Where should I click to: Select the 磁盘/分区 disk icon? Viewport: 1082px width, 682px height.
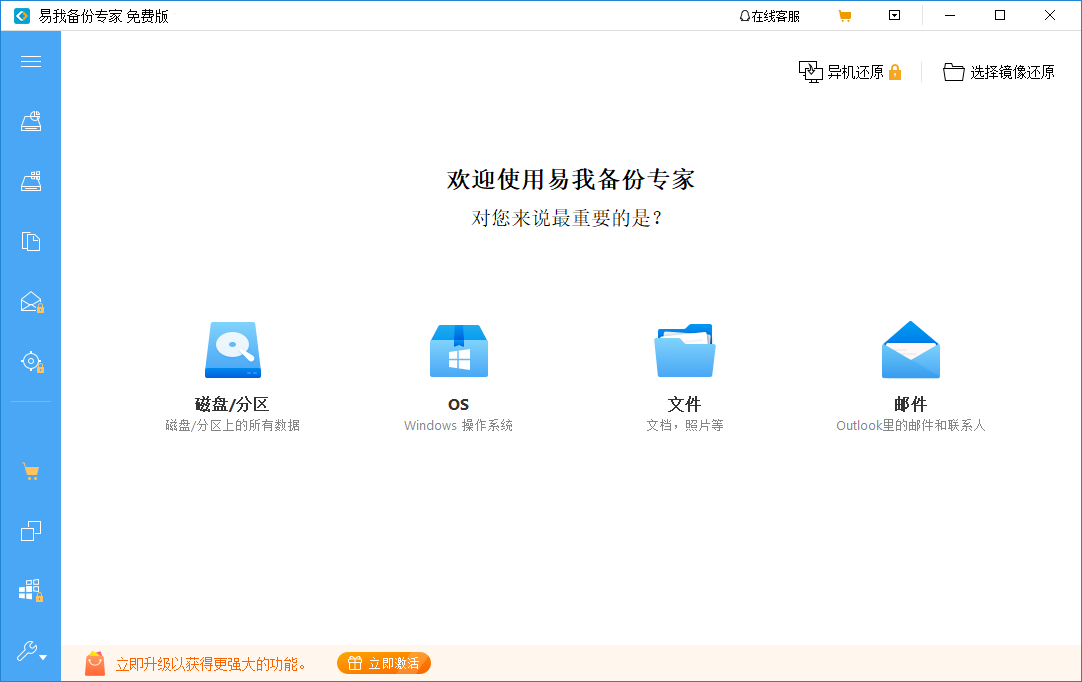click(233, 349)
